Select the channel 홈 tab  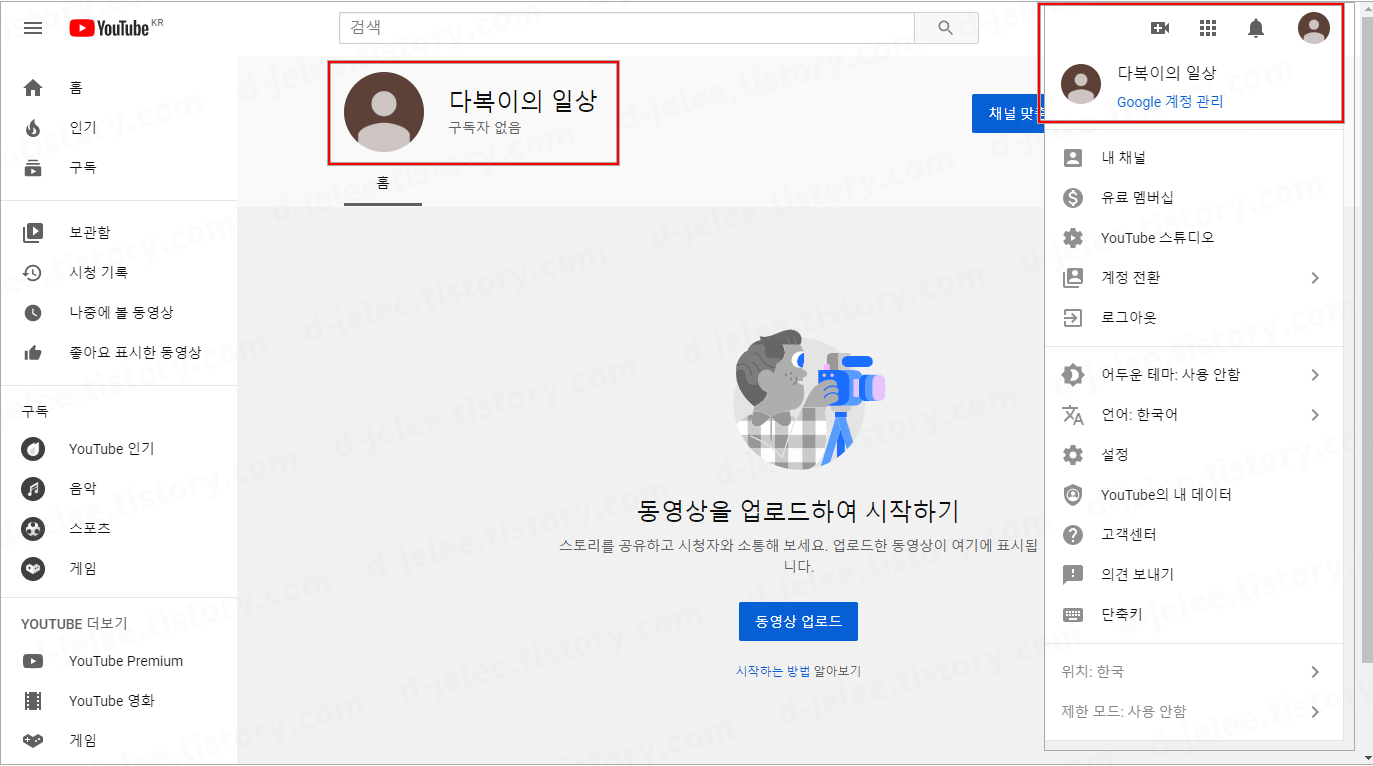pyautogui.click(x=383, y=183)
